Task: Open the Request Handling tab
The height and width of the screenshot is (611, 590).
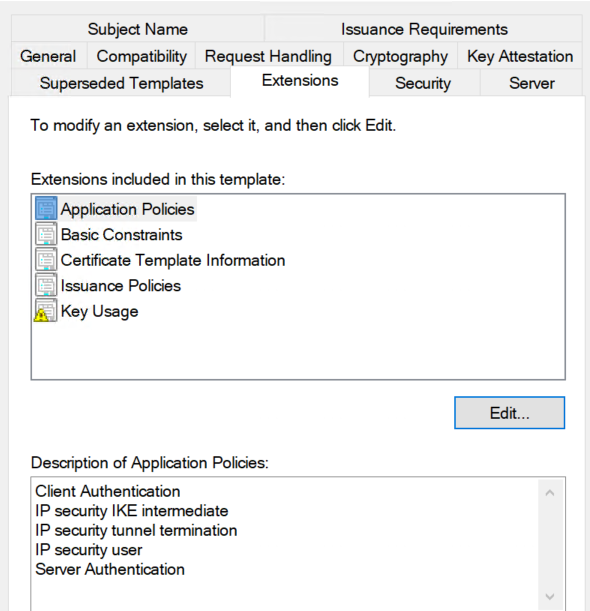Action: (x=269, y=56)
